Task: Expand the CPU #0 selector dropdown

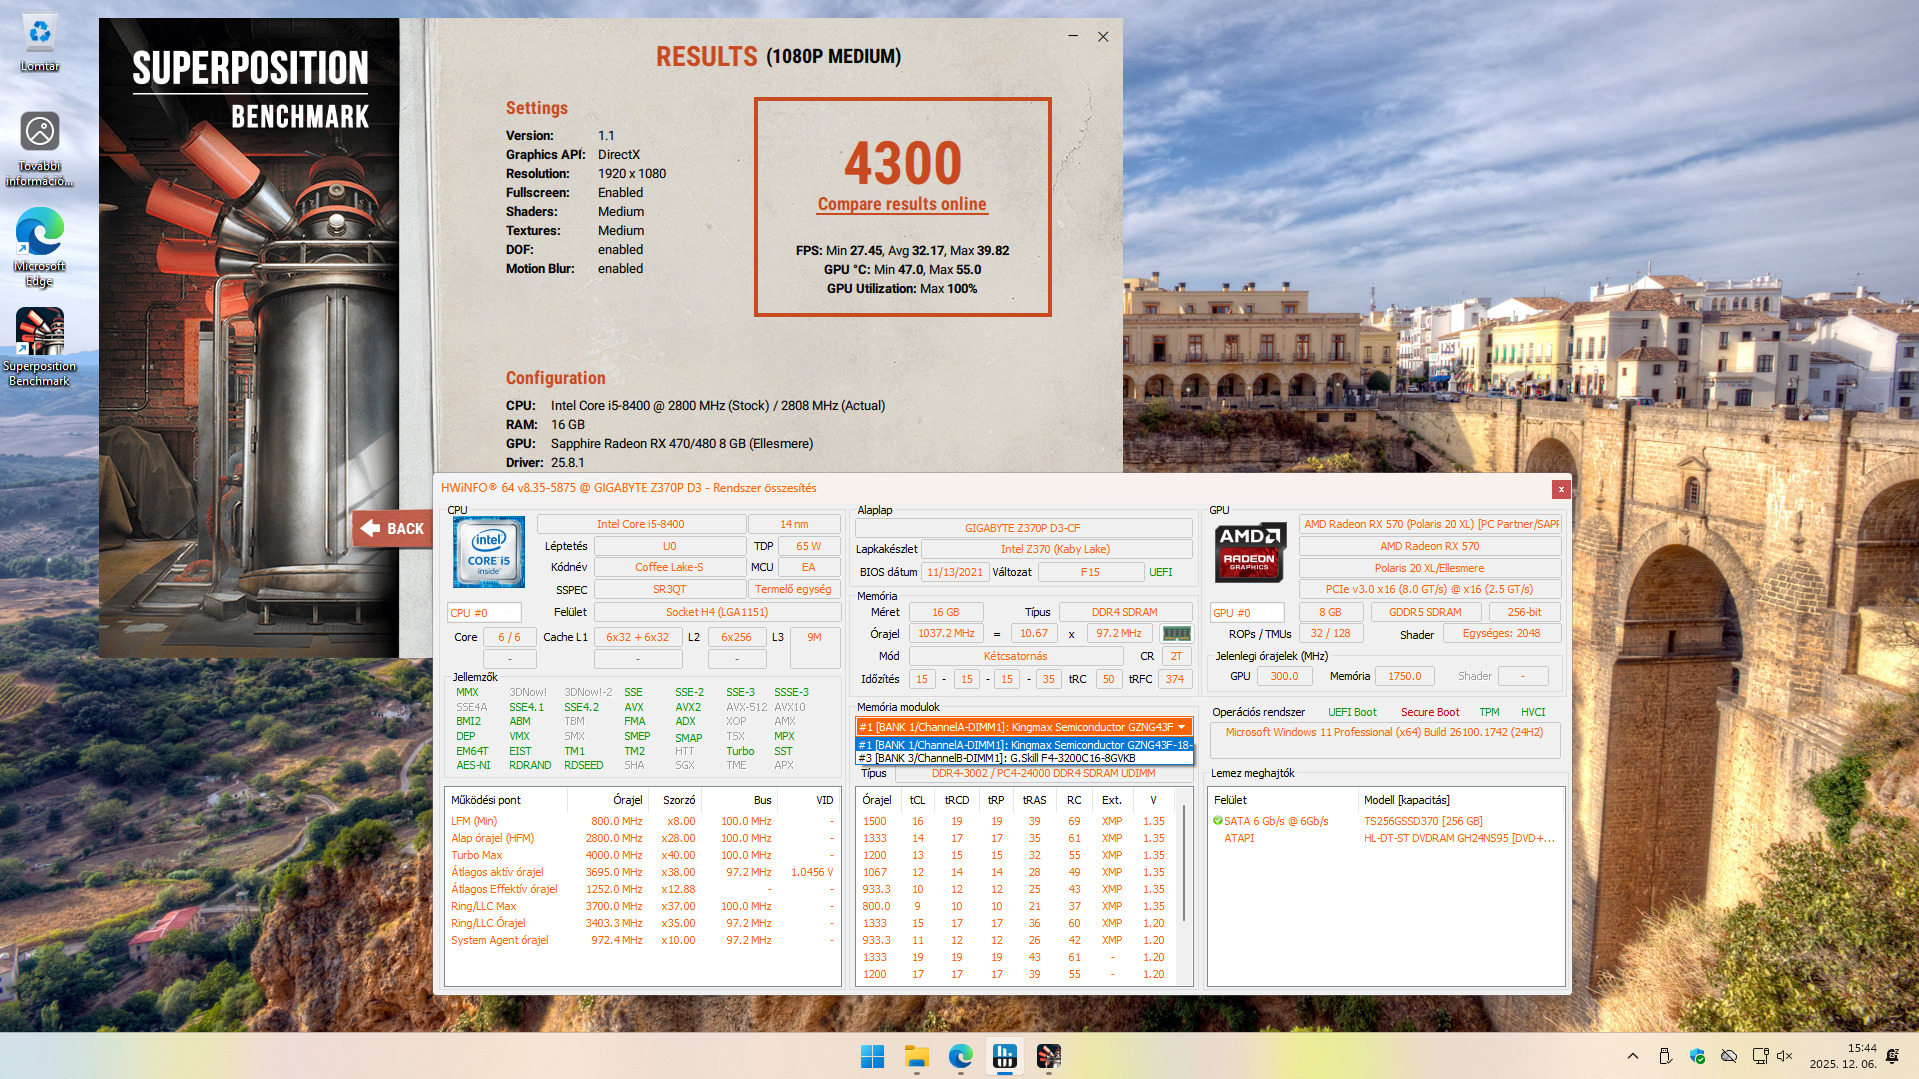Action: point(484,613)
